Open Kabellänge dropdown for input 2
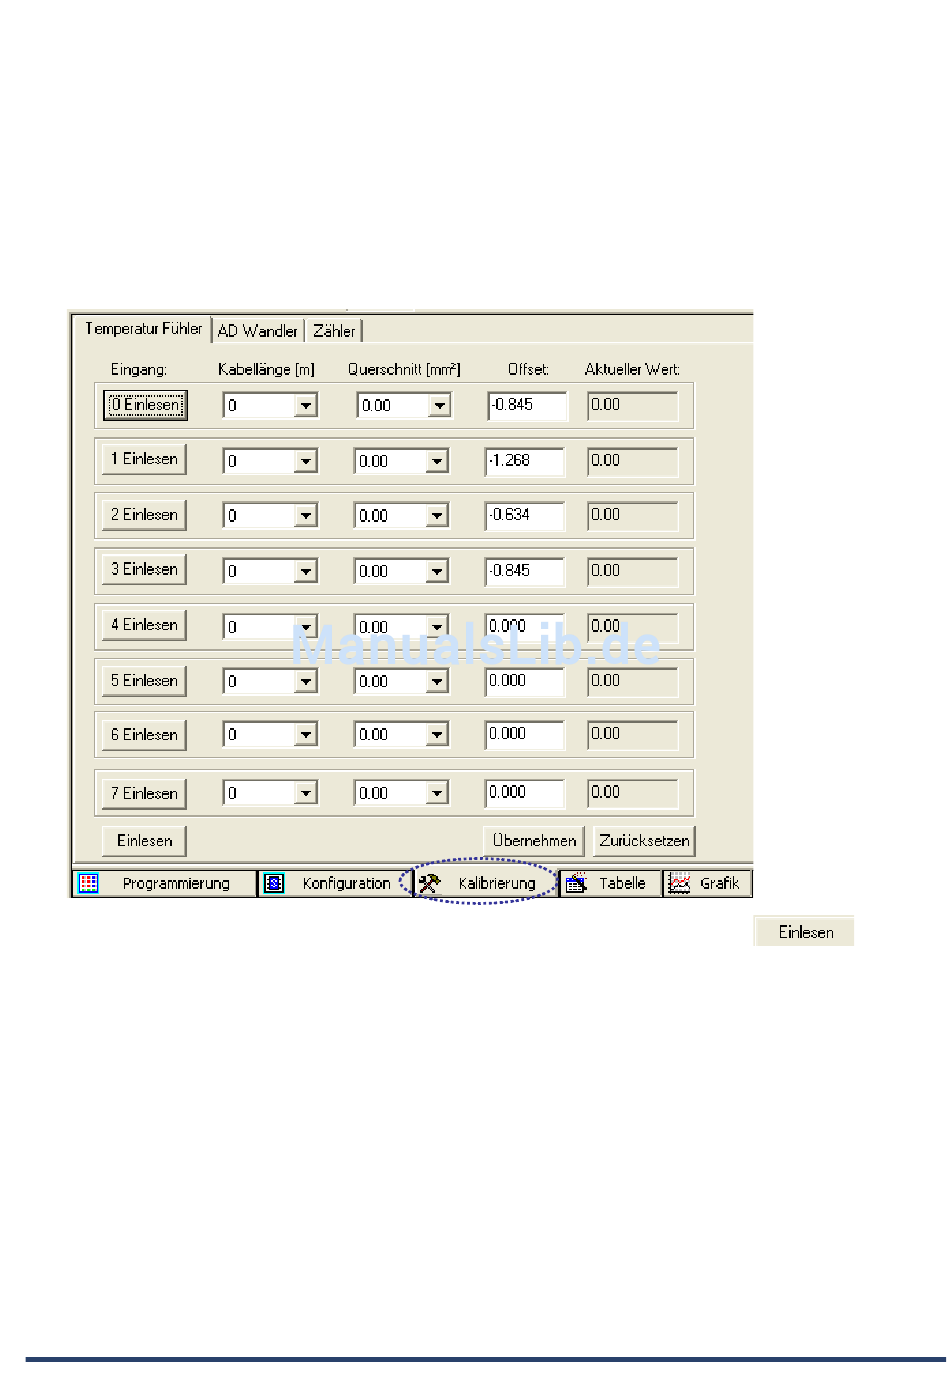Image resolution: width=950 pixels, height=1397 pixels. coord(306,516)
